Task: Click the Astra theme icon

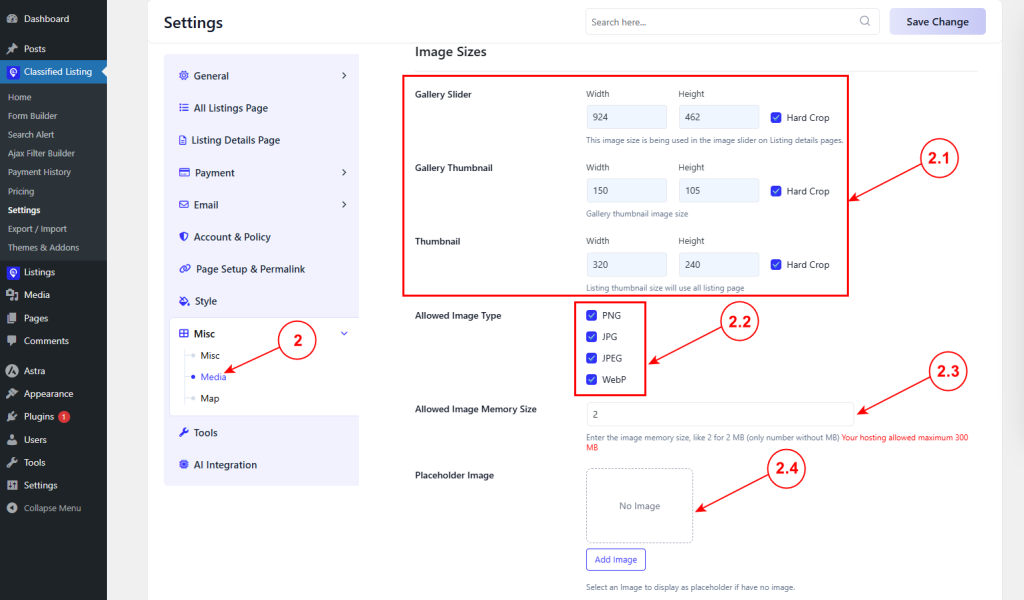Action: [x=12, y=371]
